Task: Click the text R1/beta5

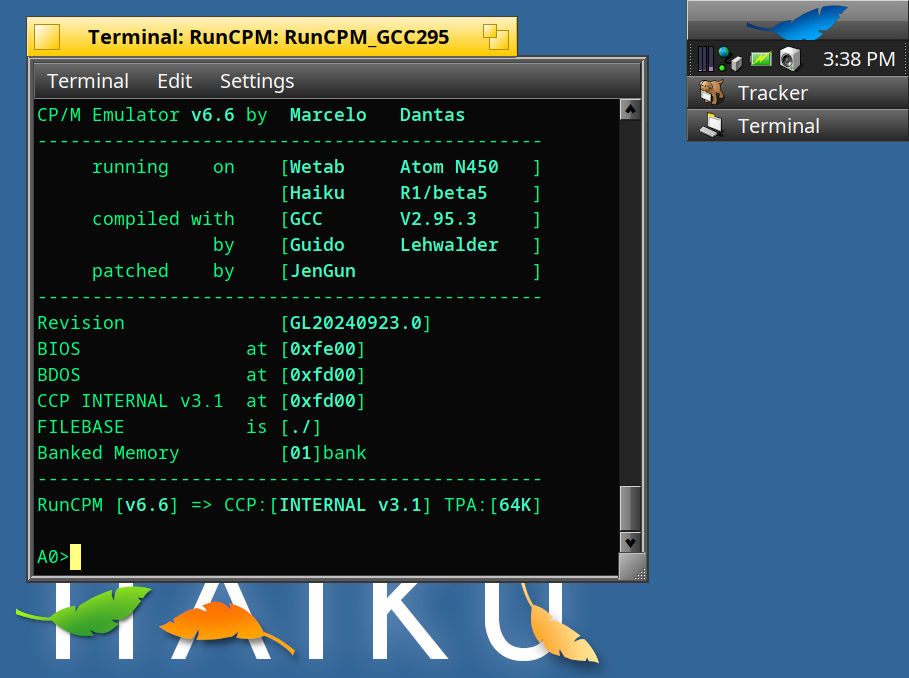Action: coord(443,193)
